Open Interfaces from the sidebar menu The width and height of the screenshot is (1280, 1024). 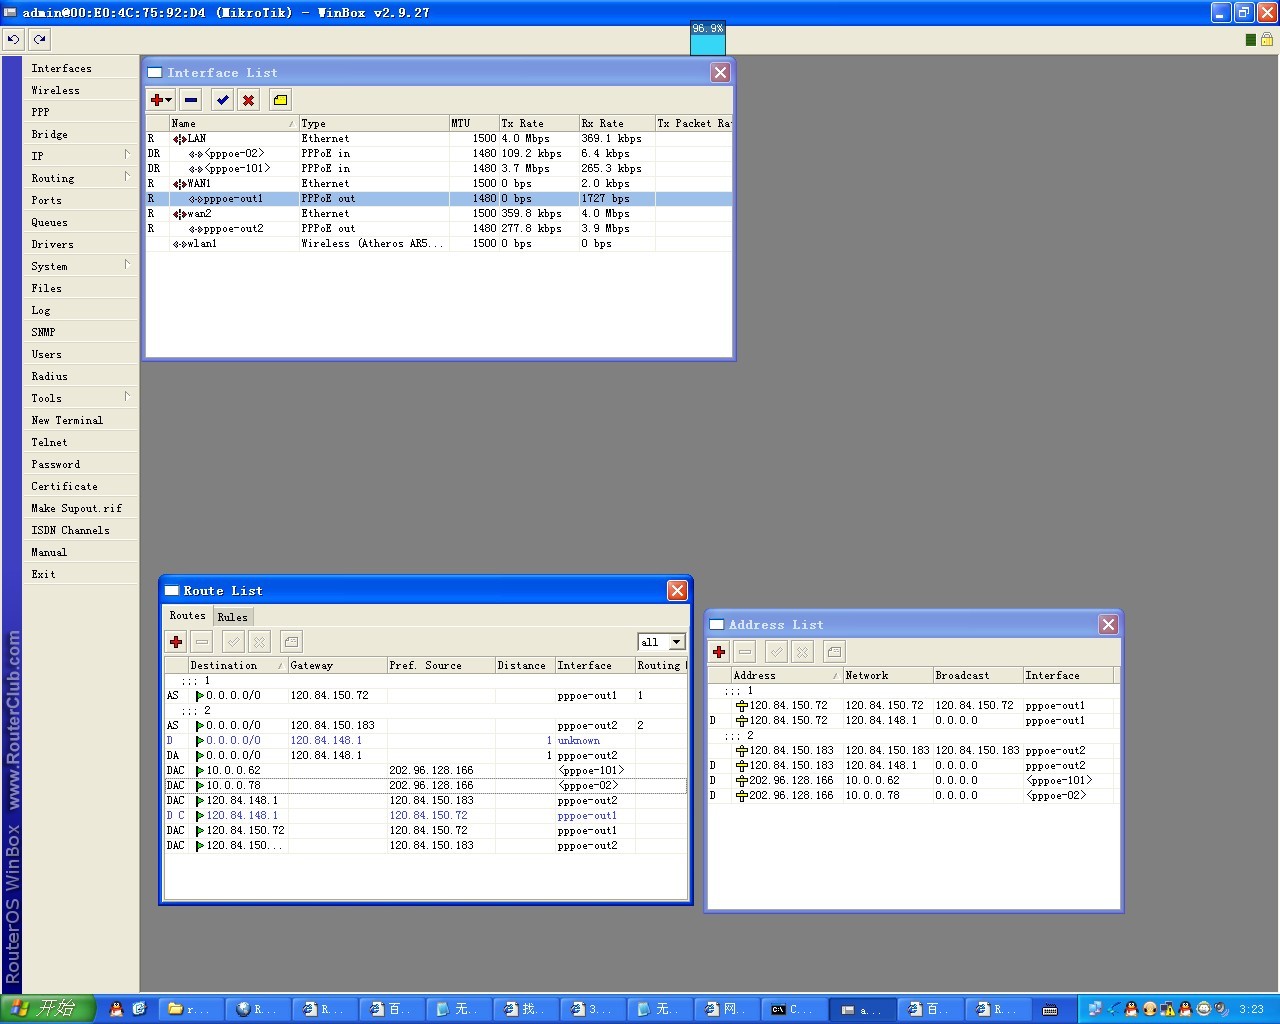(x=80, y=68)
